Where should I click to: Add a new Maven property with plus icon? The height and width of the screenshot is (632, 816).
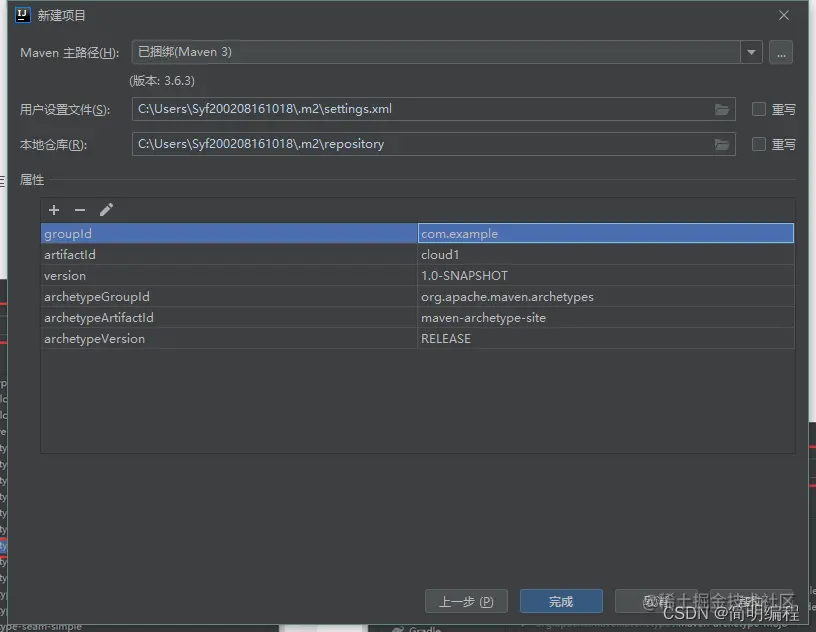[54, 210]
